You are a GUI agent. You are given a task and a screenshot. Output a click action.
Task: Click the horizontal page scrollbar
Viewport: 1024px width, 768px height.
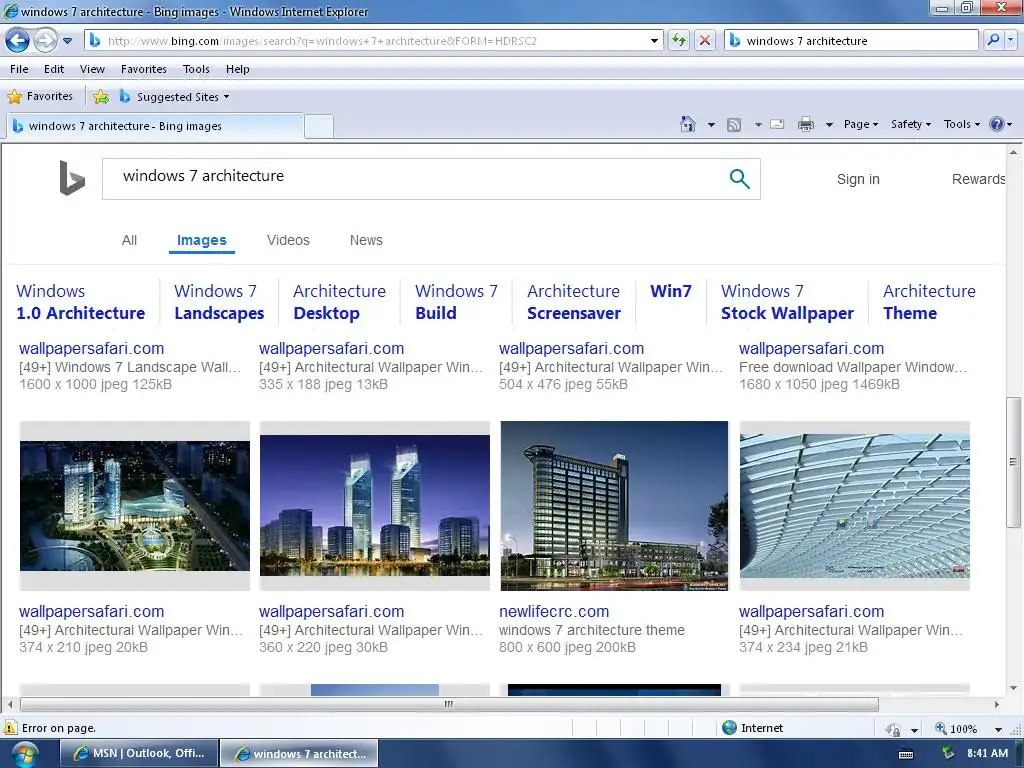point(449,704)
